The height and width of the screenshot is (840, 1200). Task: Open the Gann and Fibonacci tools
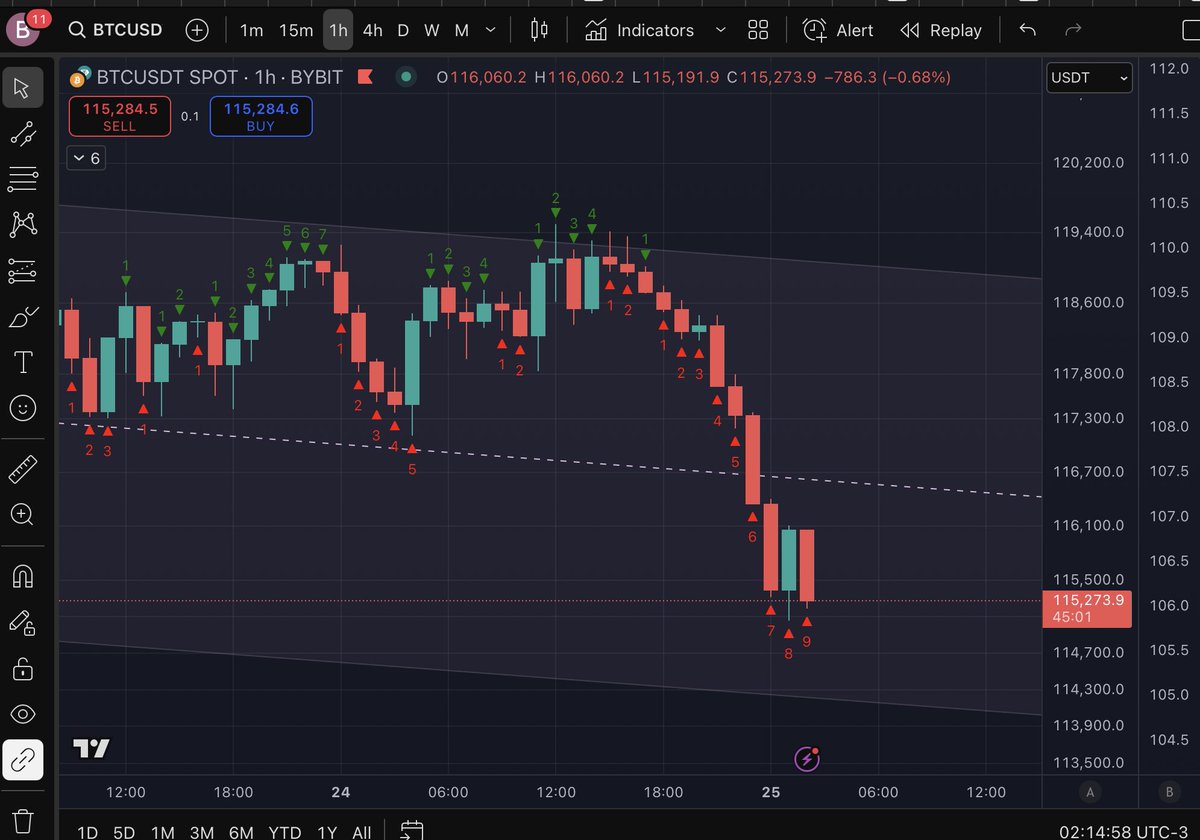coord(22,180)
